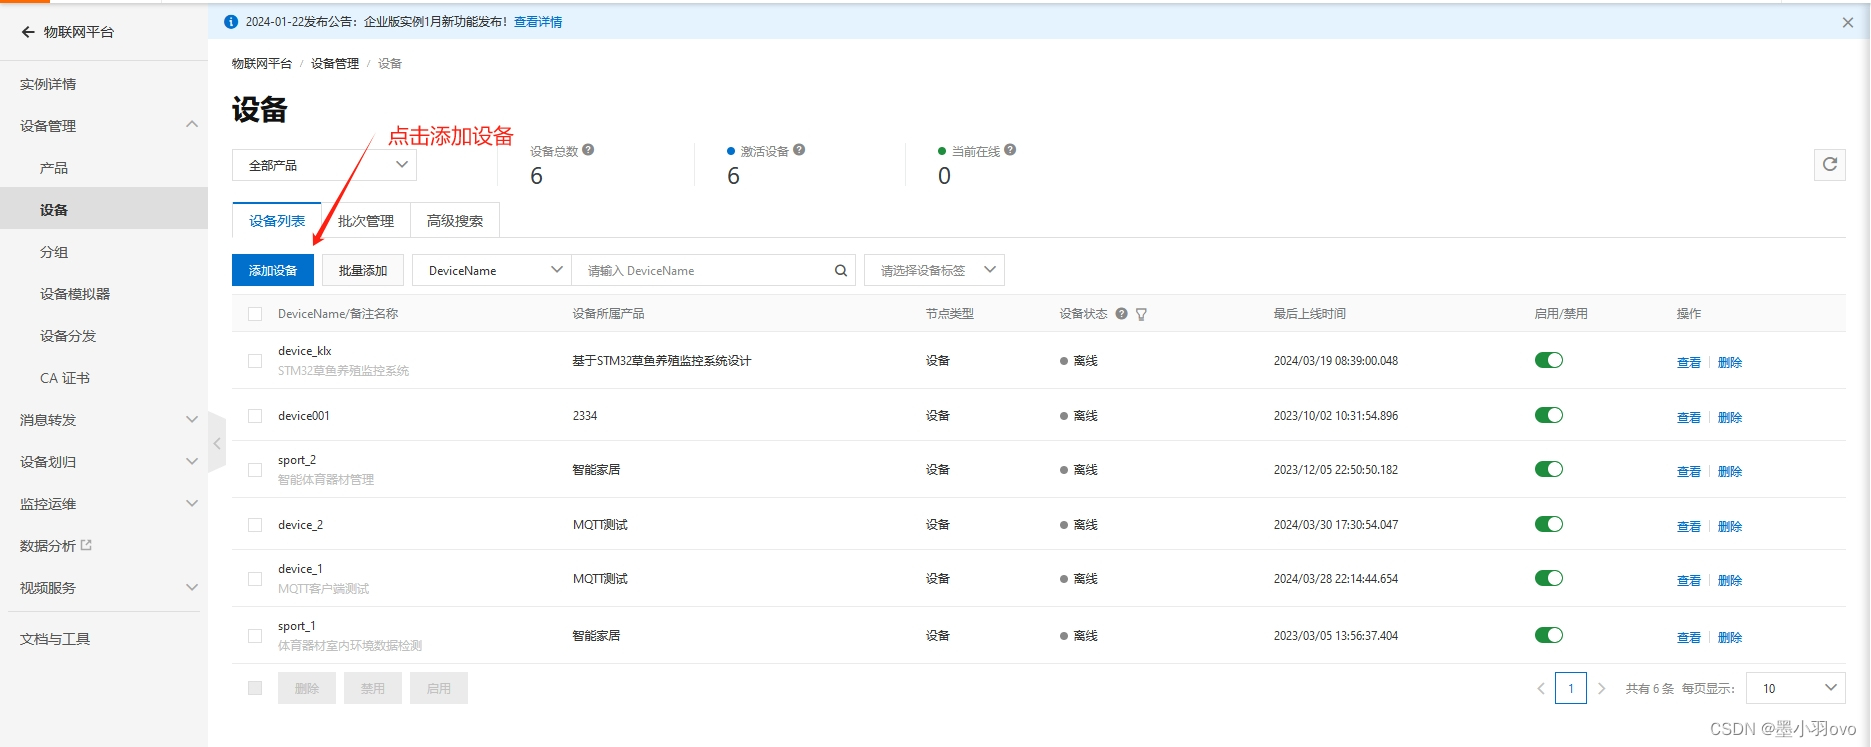Expand the 监控运维 sidebar section
The width and height of the screenshot is (1871, 747).
pos(192,504)
